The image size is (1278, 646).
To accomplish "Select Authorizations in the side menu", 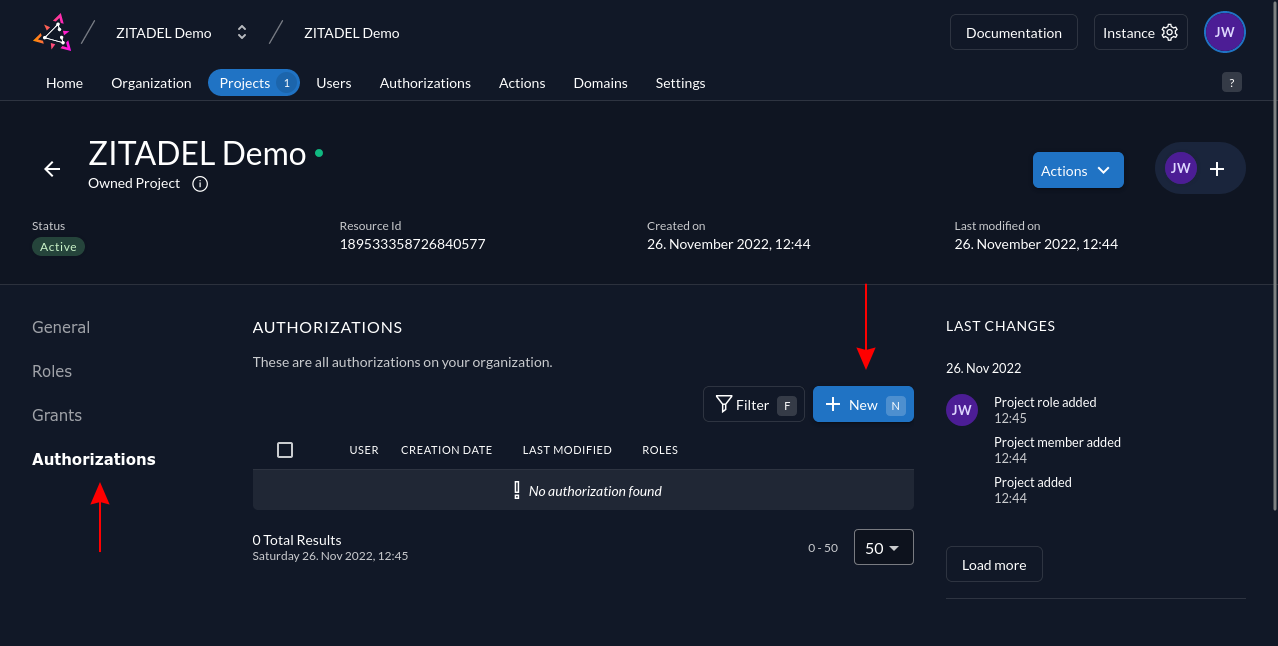I will point(94,459).
